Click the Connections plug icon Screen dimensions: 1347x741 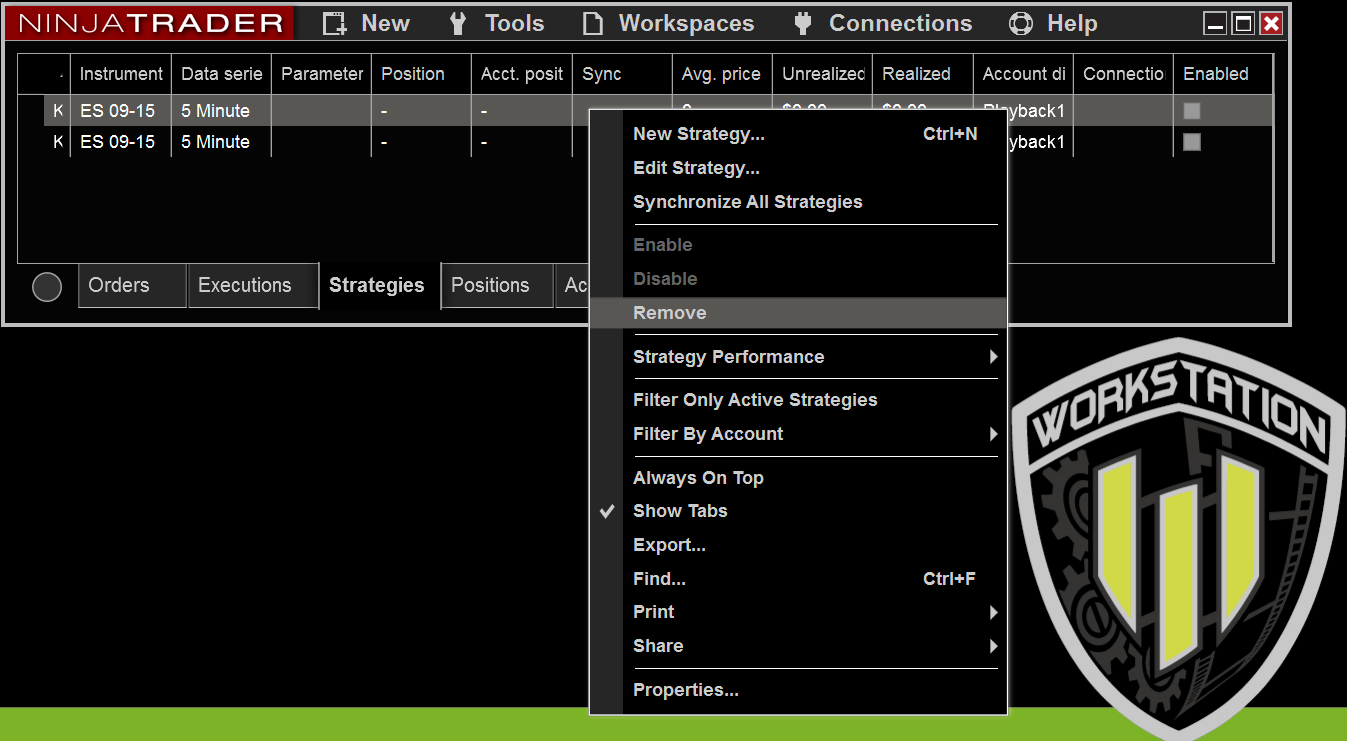click(x=802, y=24)
